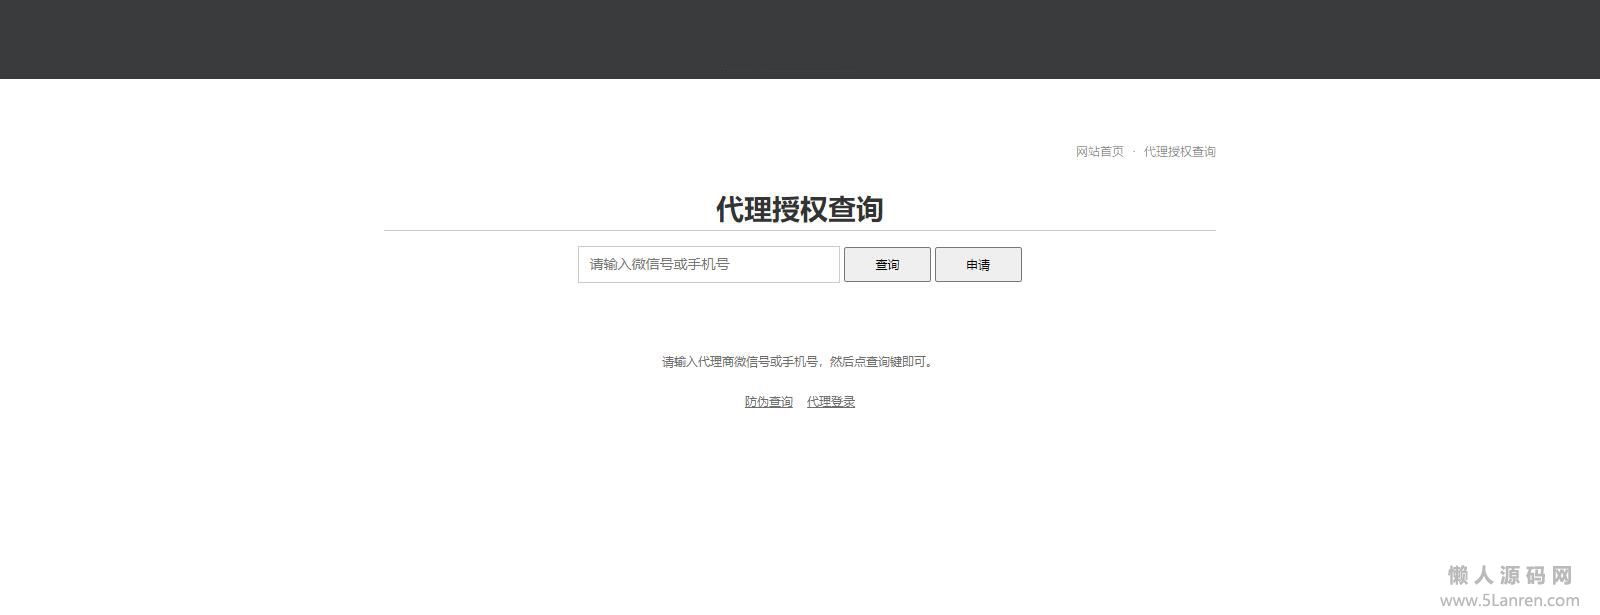Image resolution: width=1600 pixels, height=615 pixels.
Task: Focus the 请输入微信号或手机号 input field
Action: pyautogui.click(x=708, y=265)
